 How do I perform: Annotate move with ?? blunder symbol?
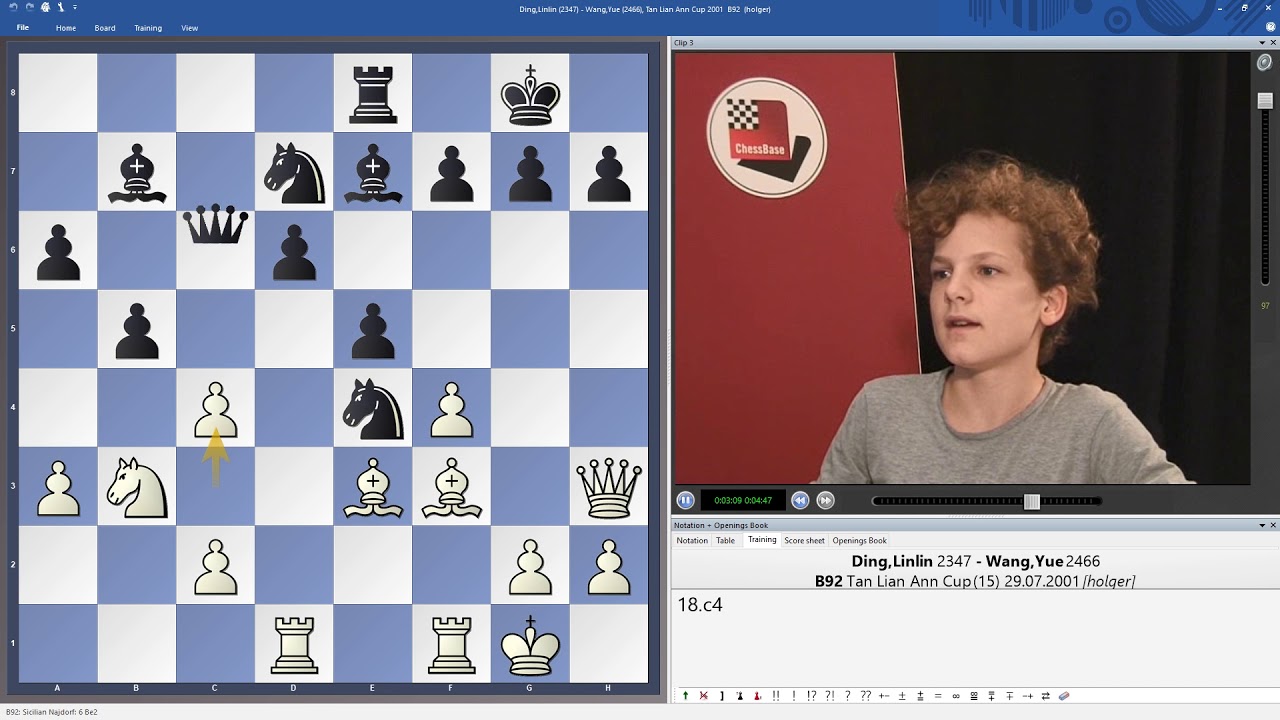click(865, 696)
